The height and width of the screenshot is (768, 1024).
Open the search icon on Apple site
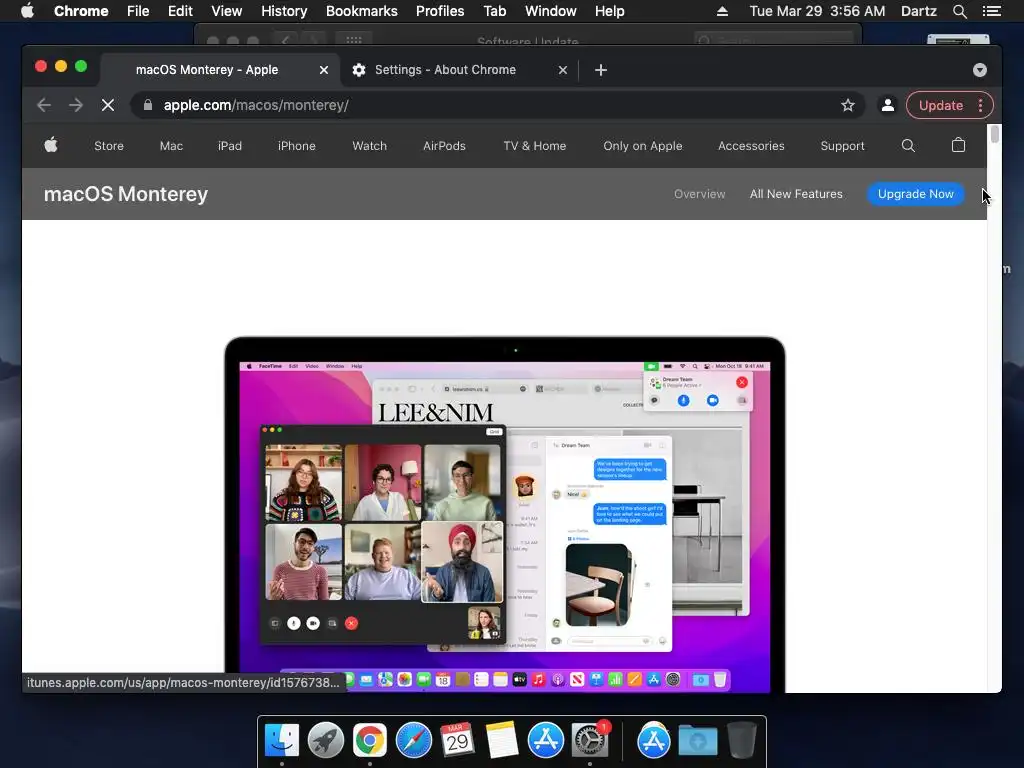click(x=908, y=146)
